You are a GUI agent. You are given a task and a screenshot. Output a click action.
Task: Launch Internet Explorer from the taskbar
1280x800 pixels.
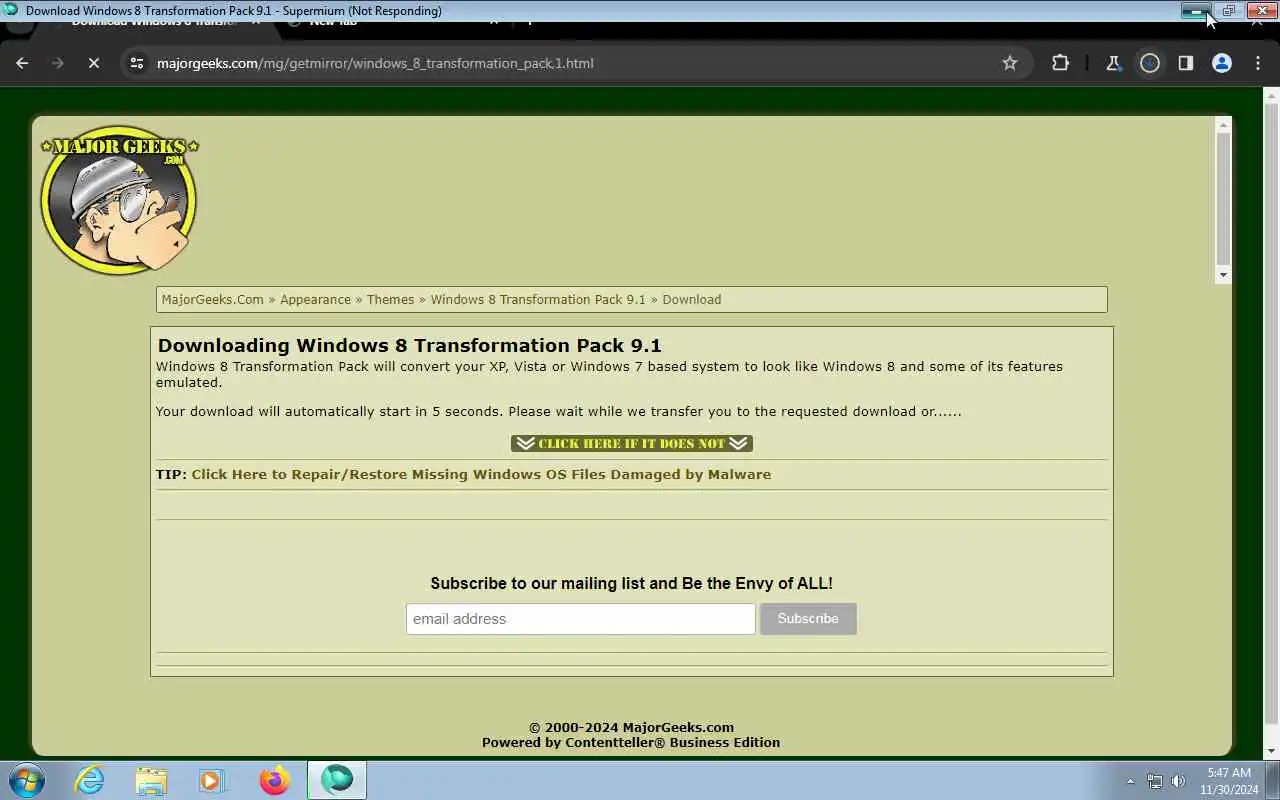(x=90, y=780)
